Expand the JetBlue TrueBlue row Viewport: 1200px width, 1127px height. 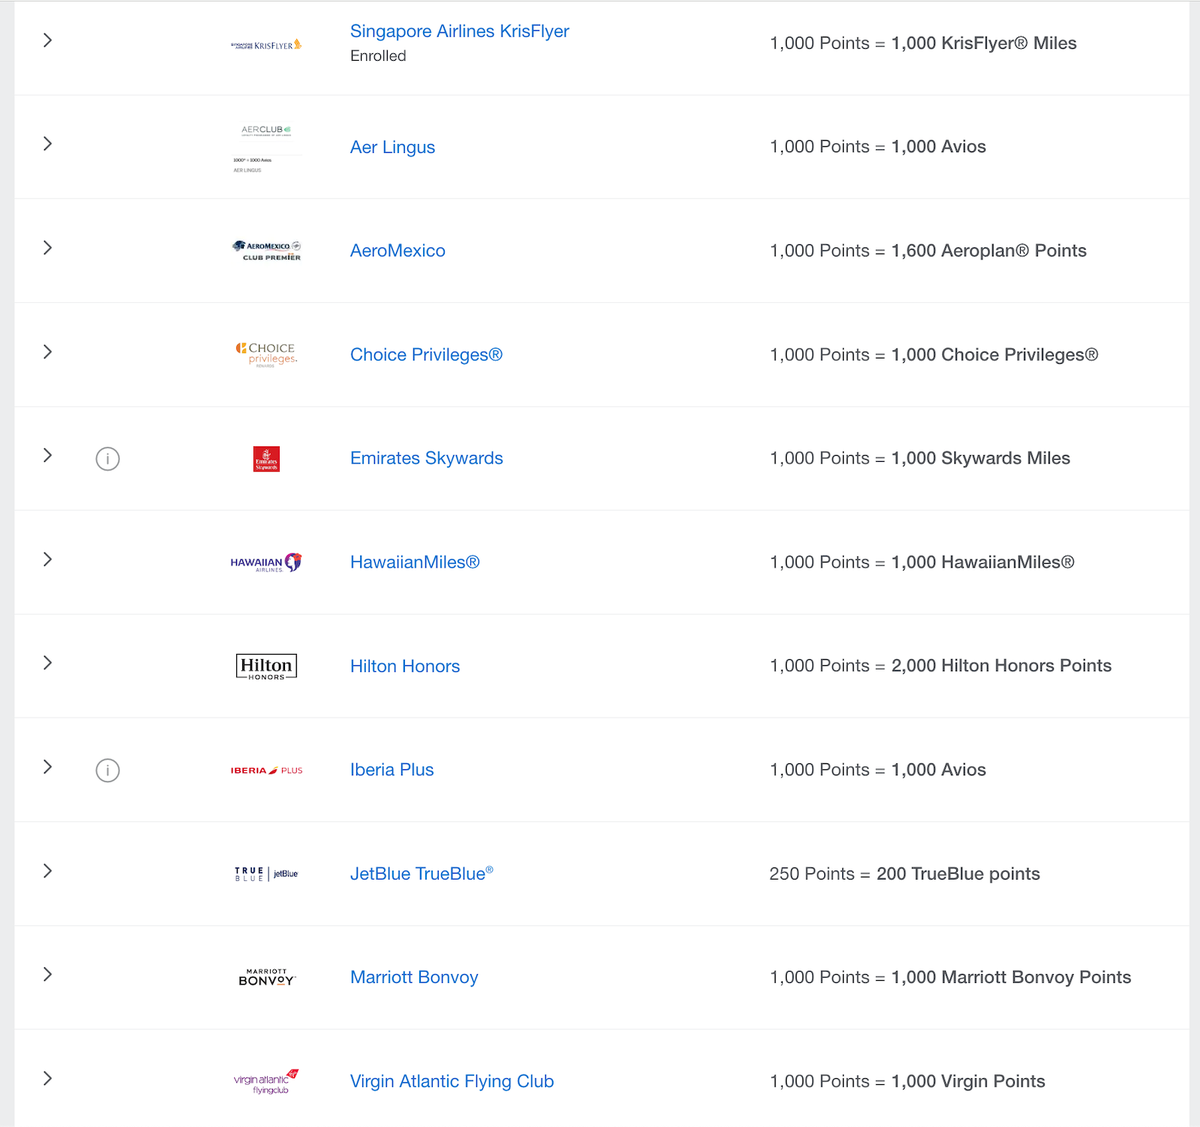tap(47, 871)
